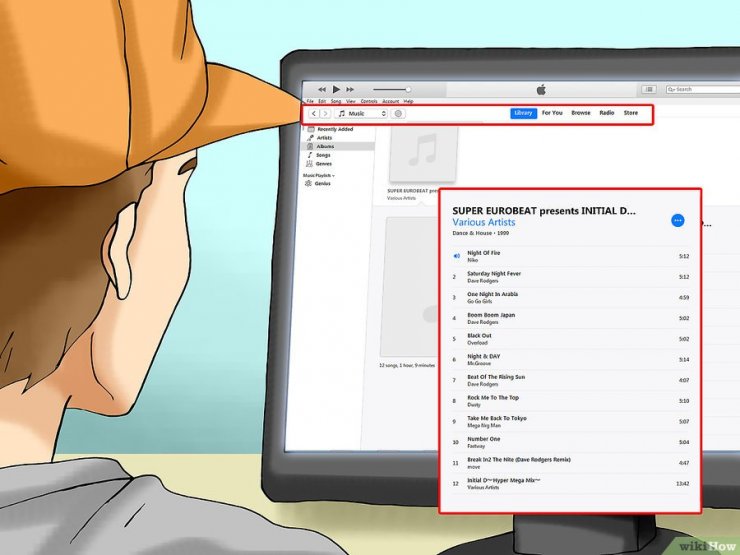This screenshot has width=740, height=555.
Task: Open the File menu
Action: tap(310, 101)
